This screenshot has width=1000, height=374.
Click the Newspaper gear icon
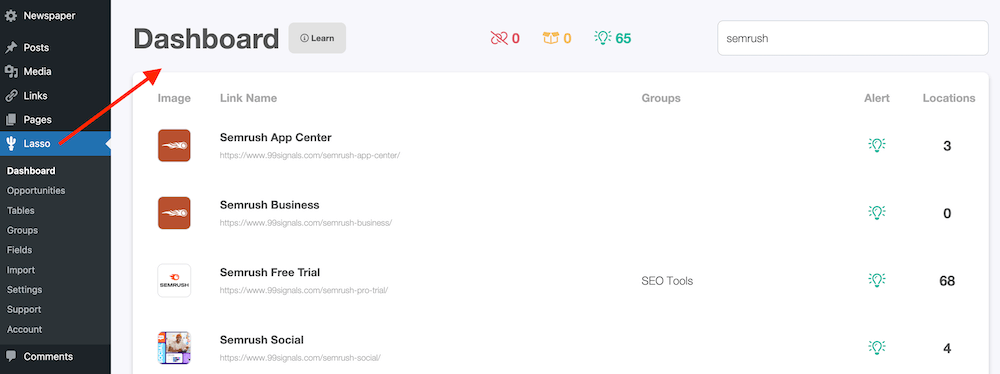[x=11, y=16]
